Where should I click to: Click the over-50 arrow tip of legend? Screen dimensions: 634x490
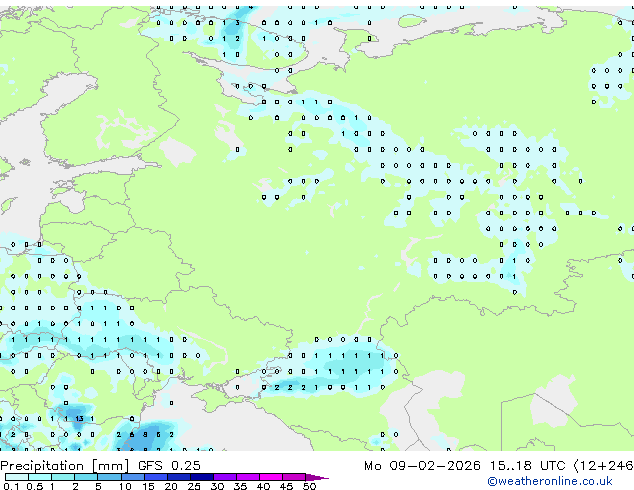[x=318, y=477]
